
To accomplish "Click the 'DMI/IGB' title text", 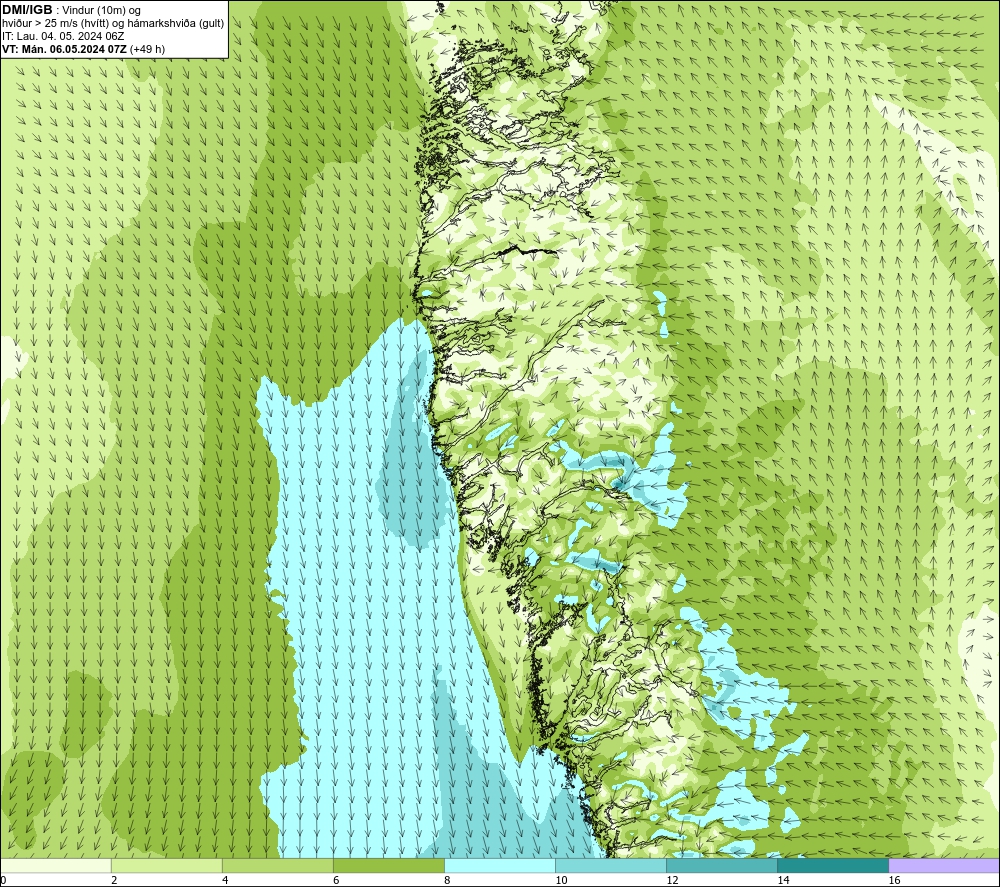I will pos(27,10).
